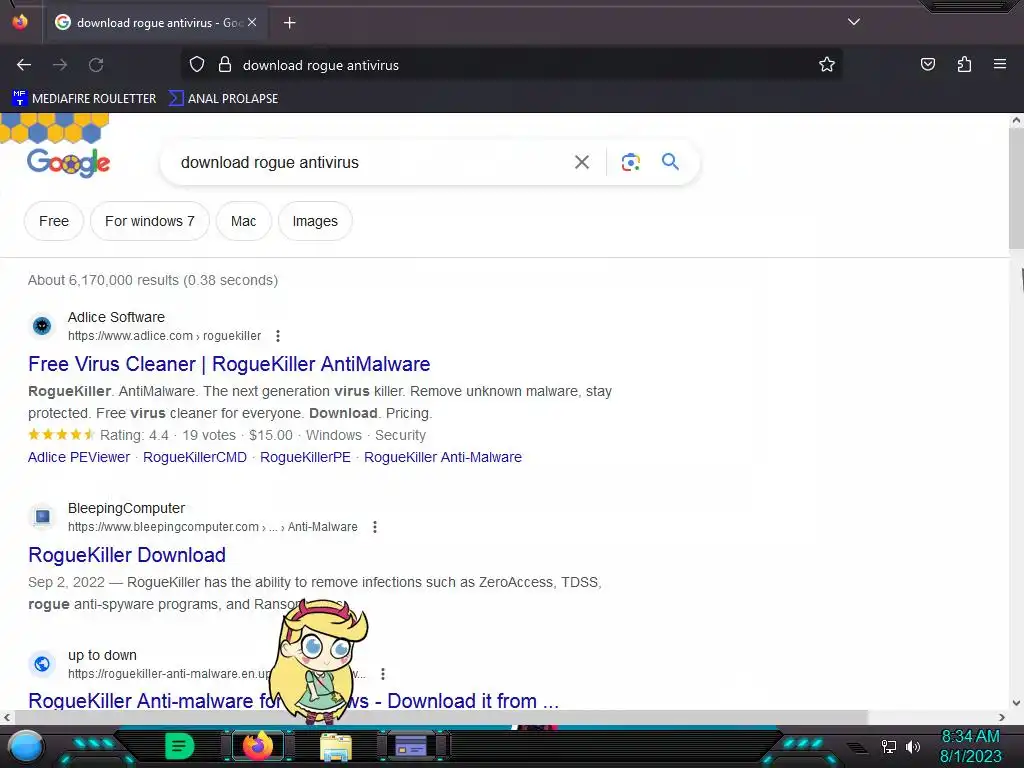The image size is (1024, 768).
Task: Open the Adlice PEViewer sitelink
Action: (x=79, y=457)
